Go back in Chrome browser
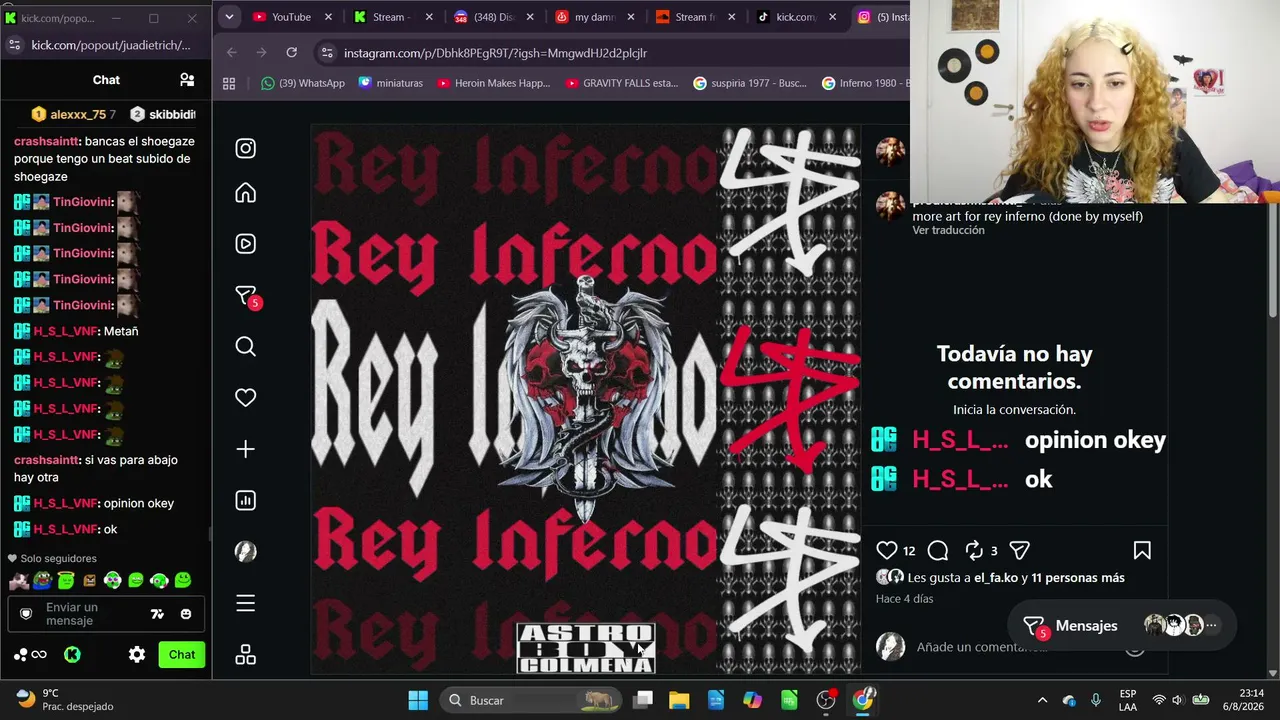The height and width of the screenshot is (720, 1280). (232, 52)
